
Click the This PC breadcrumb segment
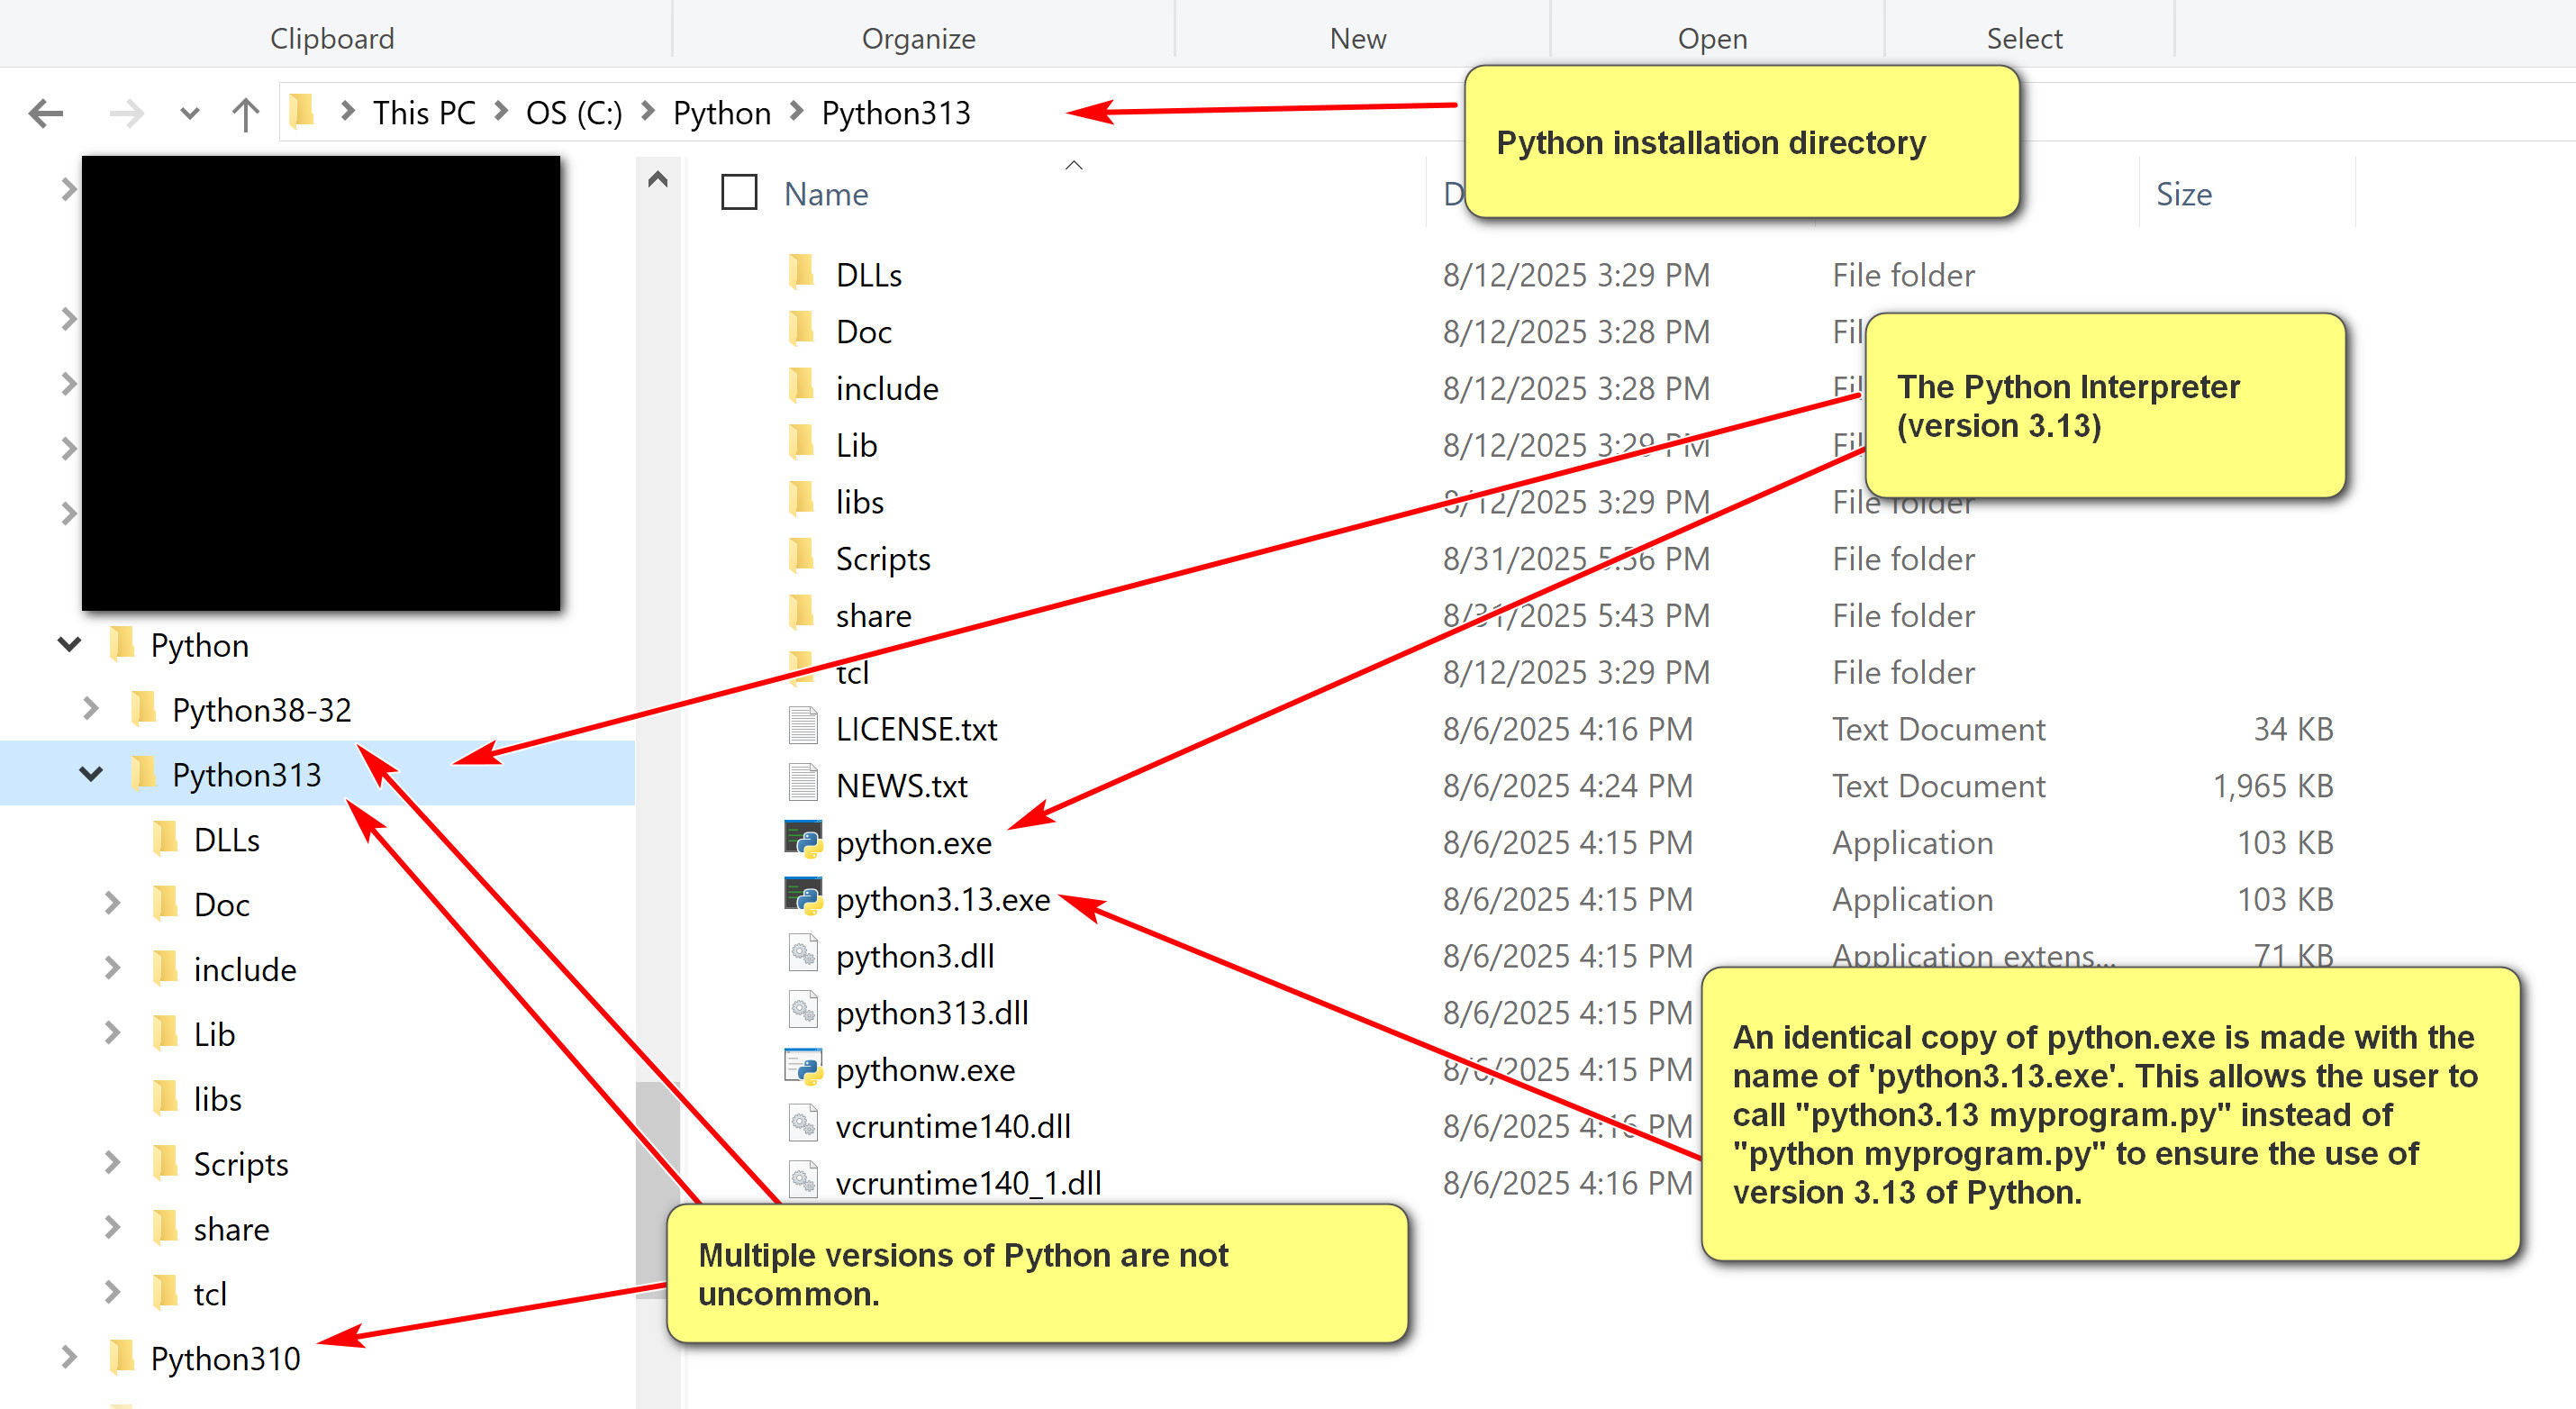point(423,113)
